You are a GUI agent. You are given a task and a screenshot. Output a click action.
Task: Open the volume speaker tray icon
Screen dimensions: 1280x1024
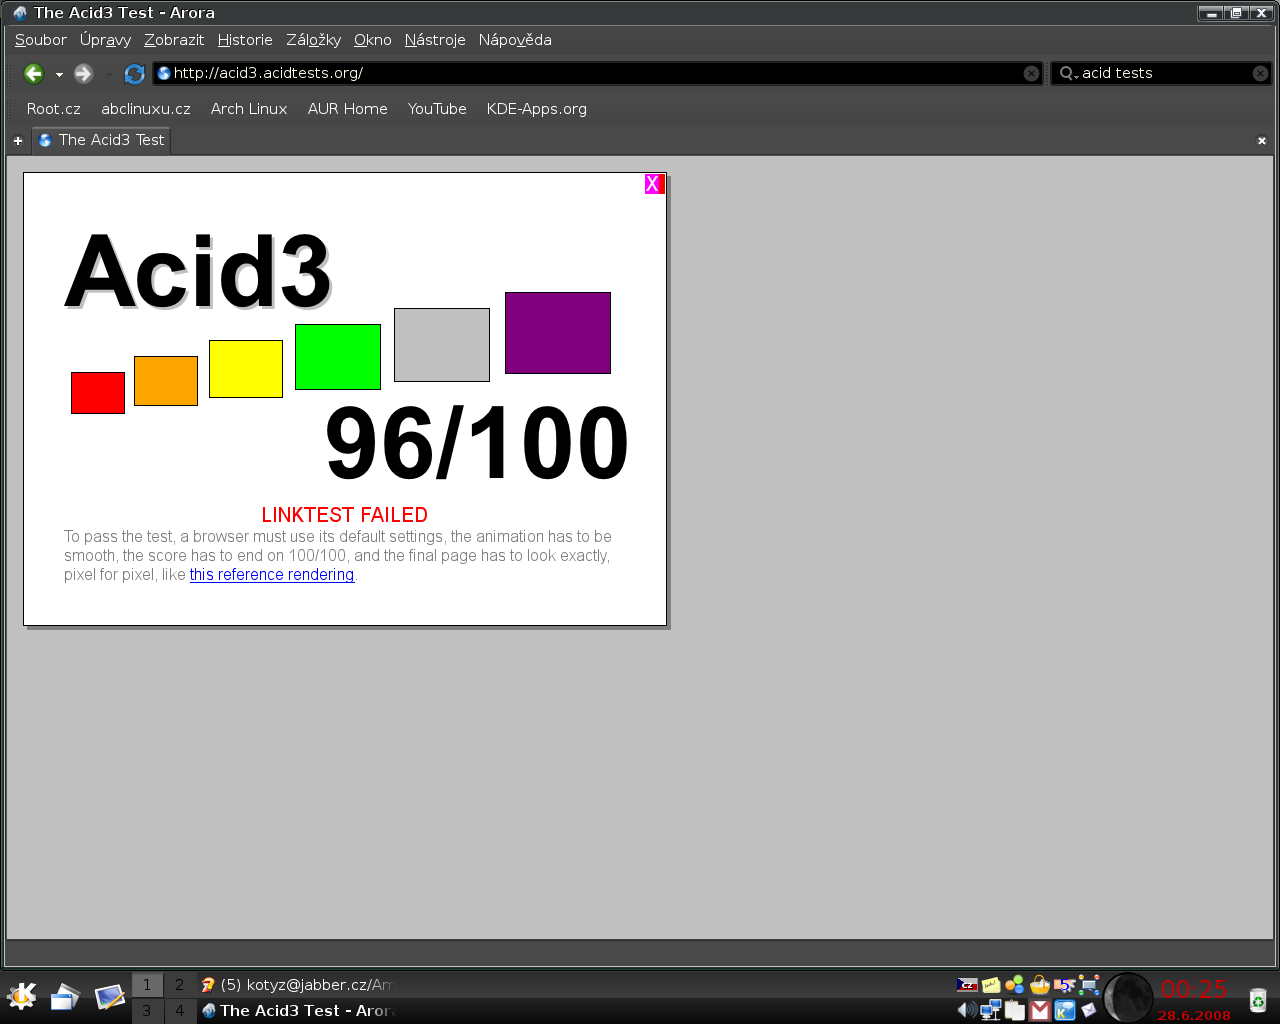pyautogui.click(x=967, y=1010)
